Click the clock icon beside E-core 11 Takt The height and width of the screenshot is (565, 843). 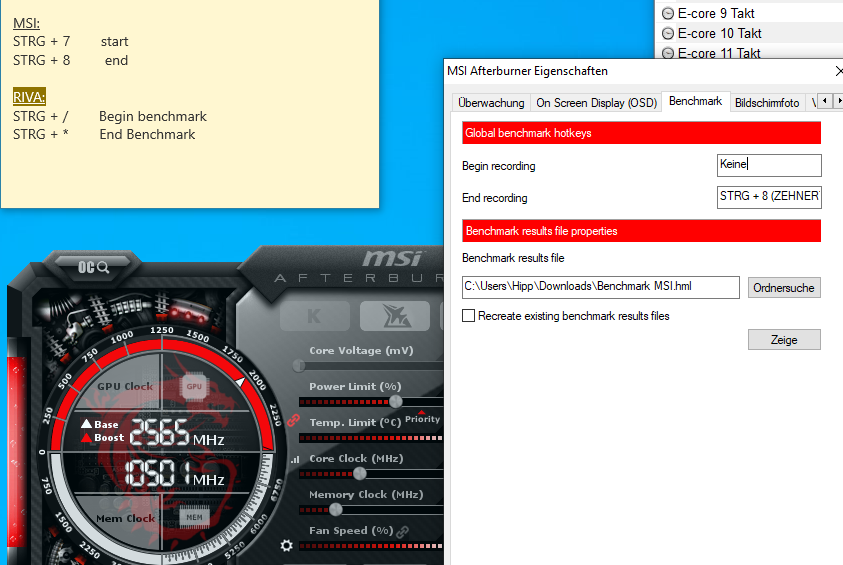point(668,53)
